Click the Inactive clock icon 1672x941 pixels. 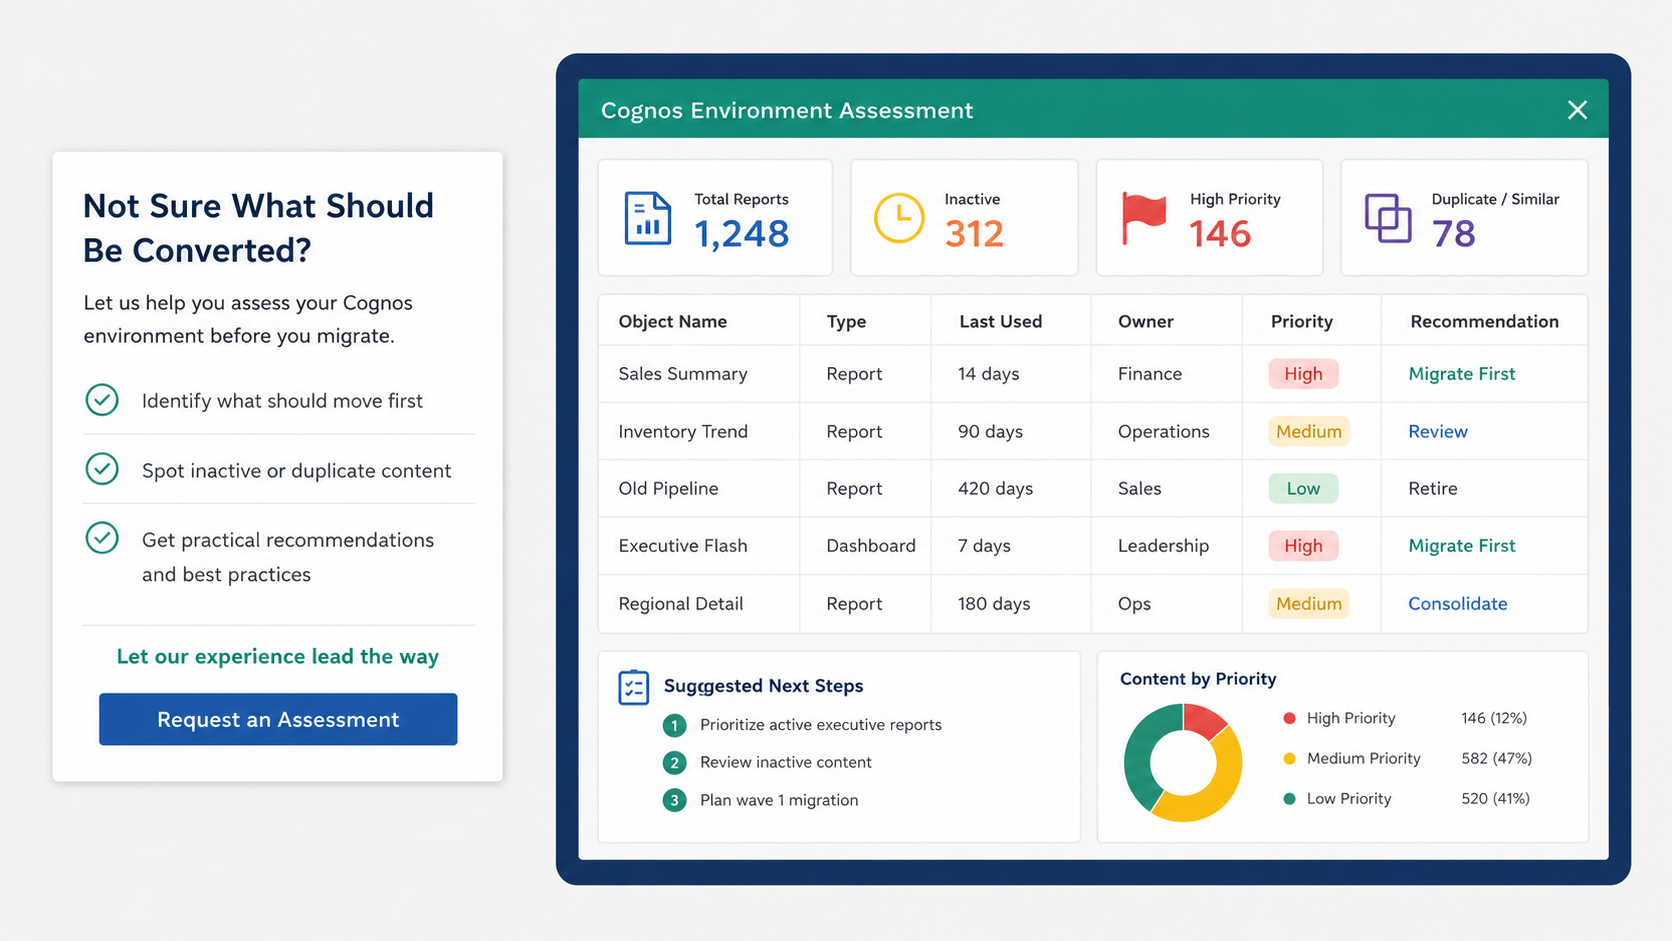click(899, 217)
